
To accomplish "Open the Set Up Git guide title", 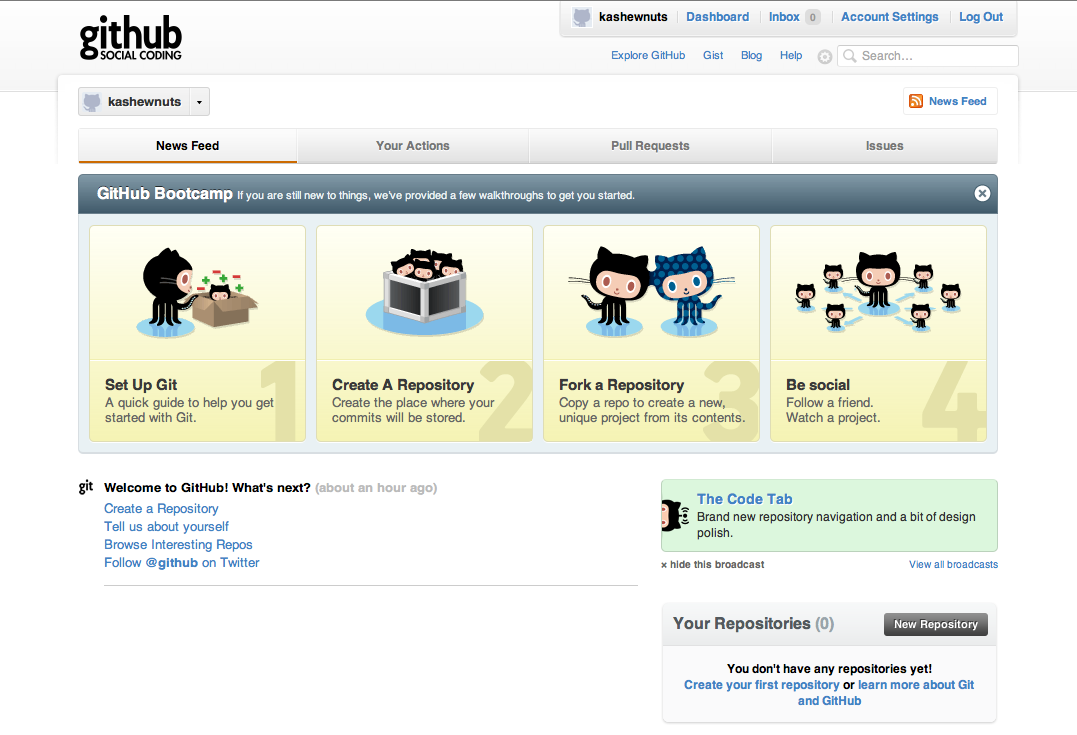I will (x=141, y=385).
